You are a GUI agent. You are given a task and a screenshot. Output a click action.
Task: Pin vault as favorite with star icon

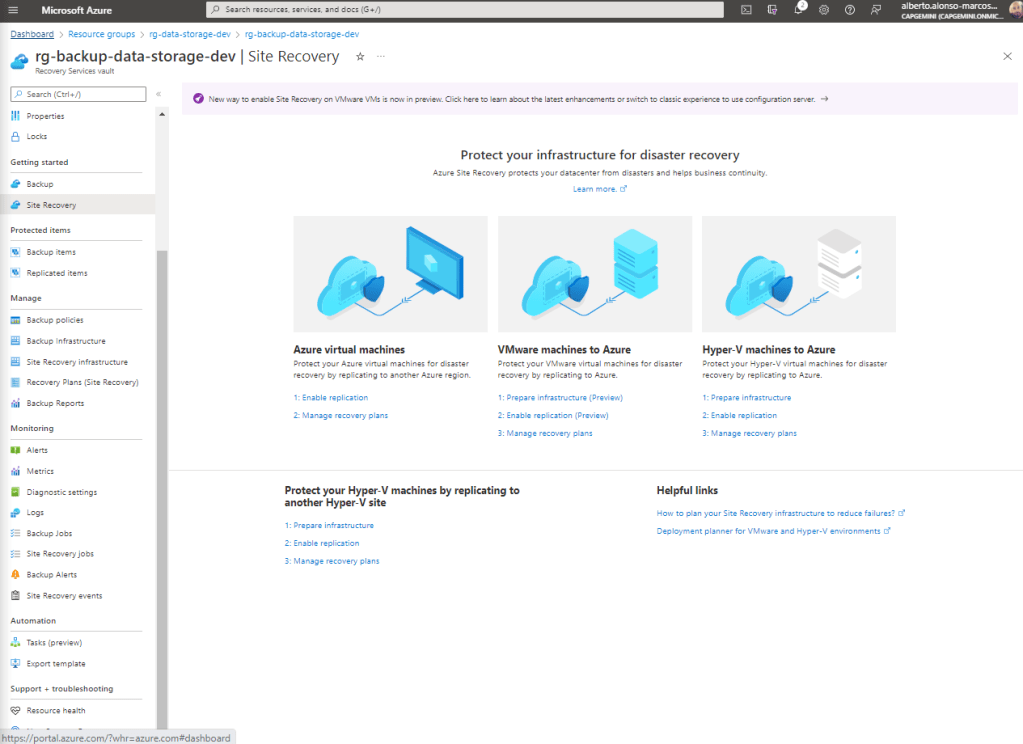(x=360, y=57)
